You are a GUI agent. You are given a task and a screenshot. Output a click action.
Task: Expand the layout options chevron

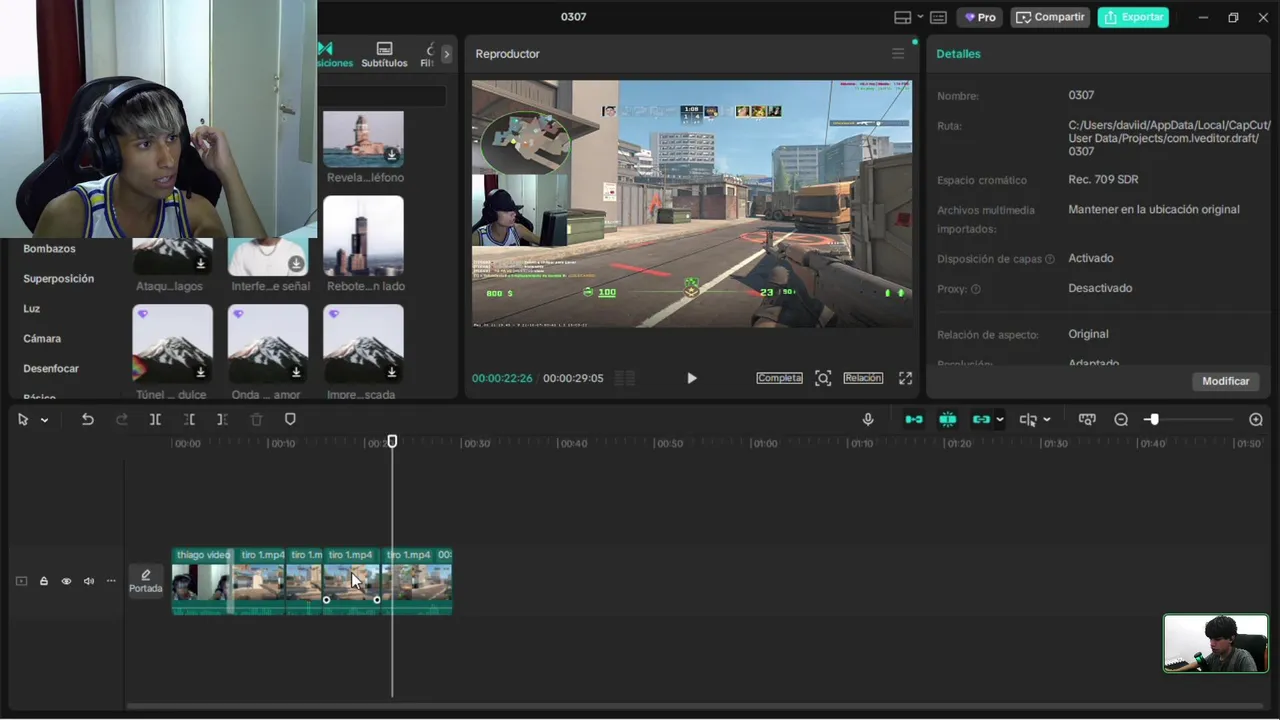920,17
